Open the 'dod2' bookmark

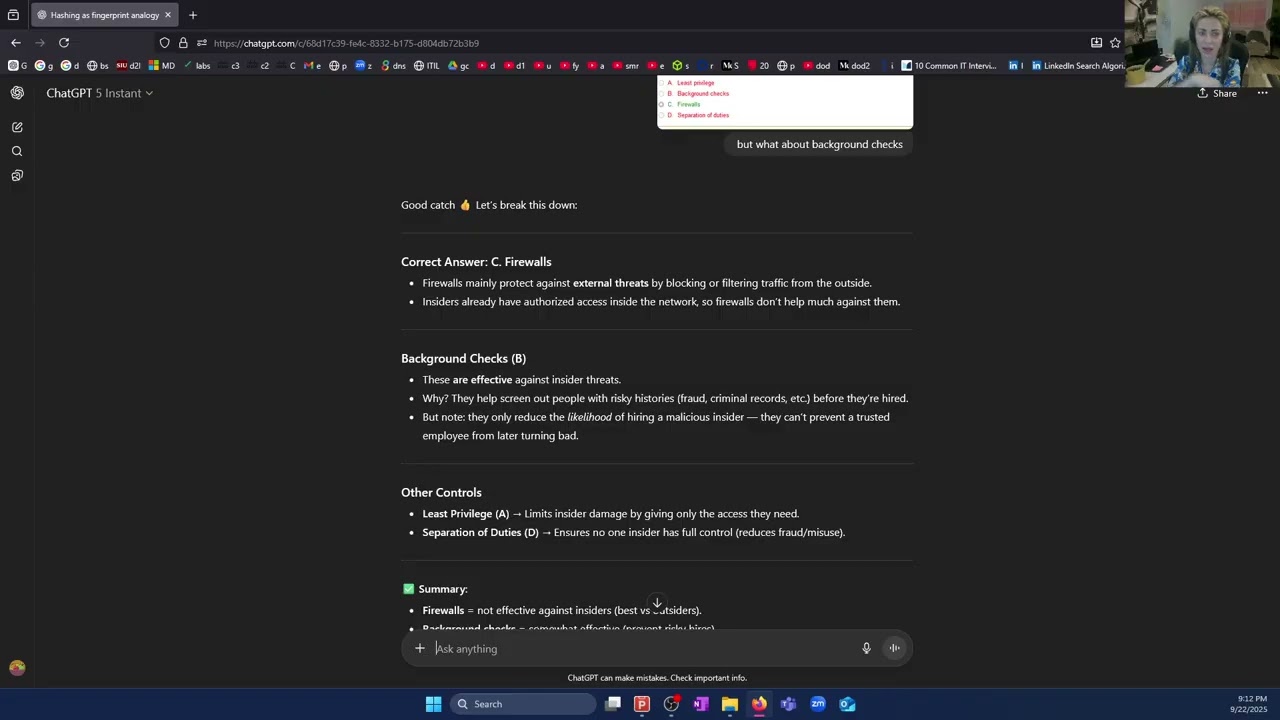tap(855, 66)
